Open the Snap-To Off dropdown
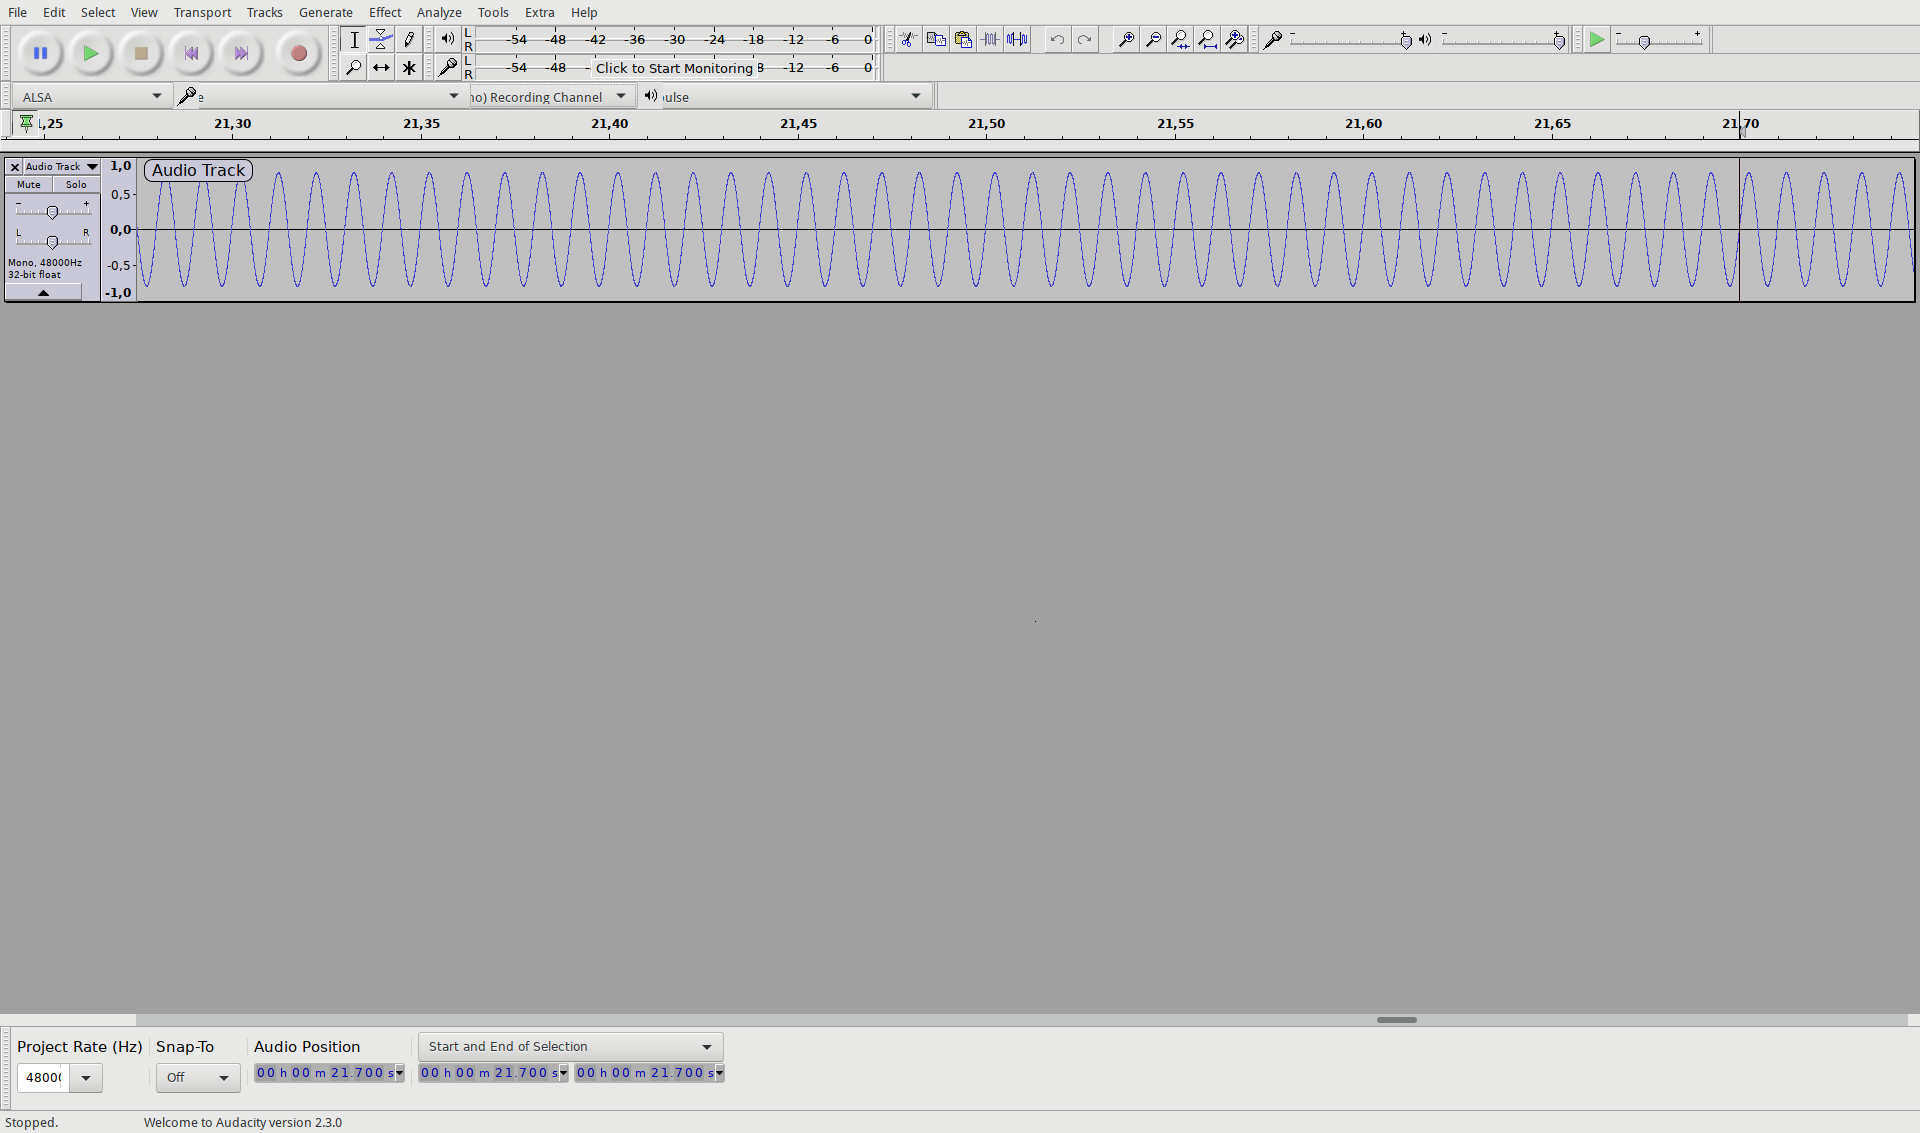Image resolution: width=1920 pixels, height=1133 pixels. click(x=198, y=1077)
